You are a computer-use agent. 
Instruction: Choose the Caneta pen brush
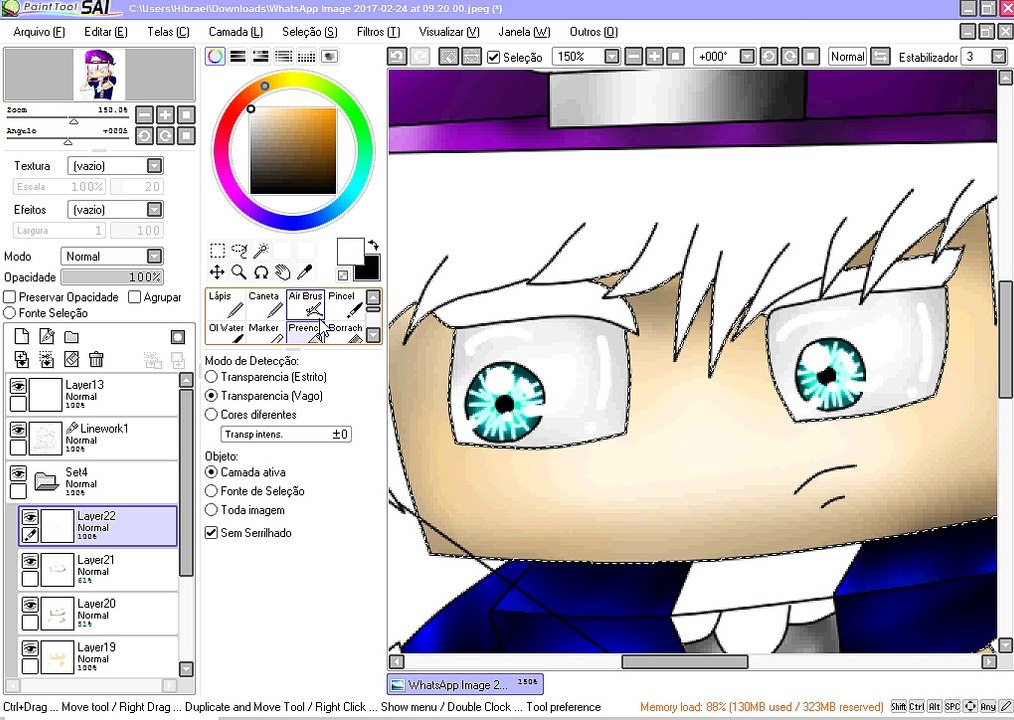pos(266,304)
